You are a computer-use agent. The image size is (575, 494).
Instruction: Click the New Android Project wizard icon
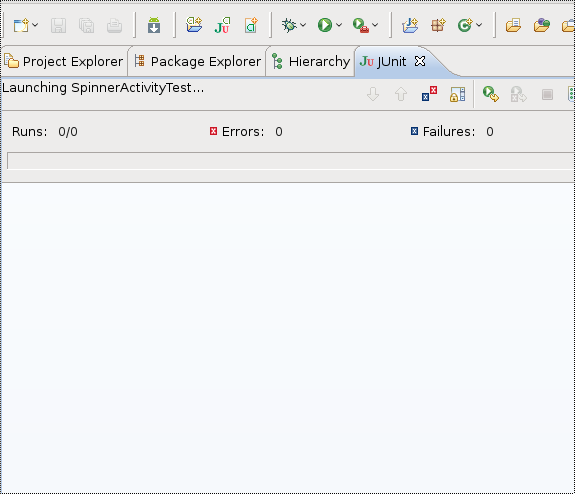coord(194,25)
